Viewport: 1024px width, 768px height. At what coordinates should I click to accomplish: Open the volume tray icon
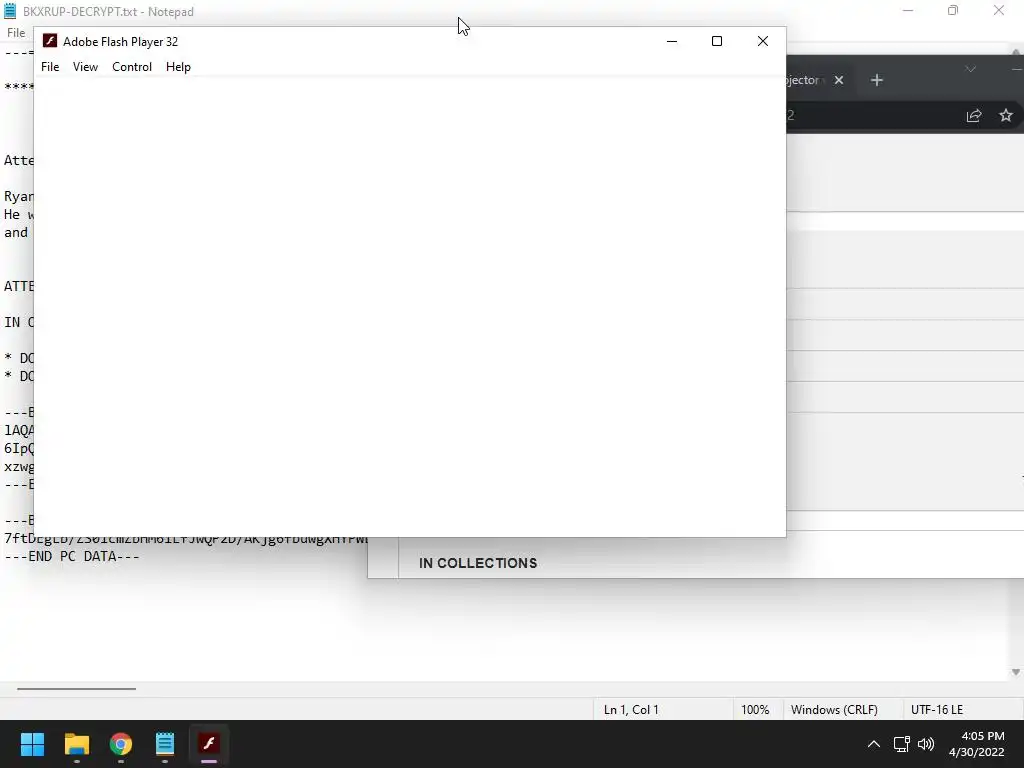point(926,744)
